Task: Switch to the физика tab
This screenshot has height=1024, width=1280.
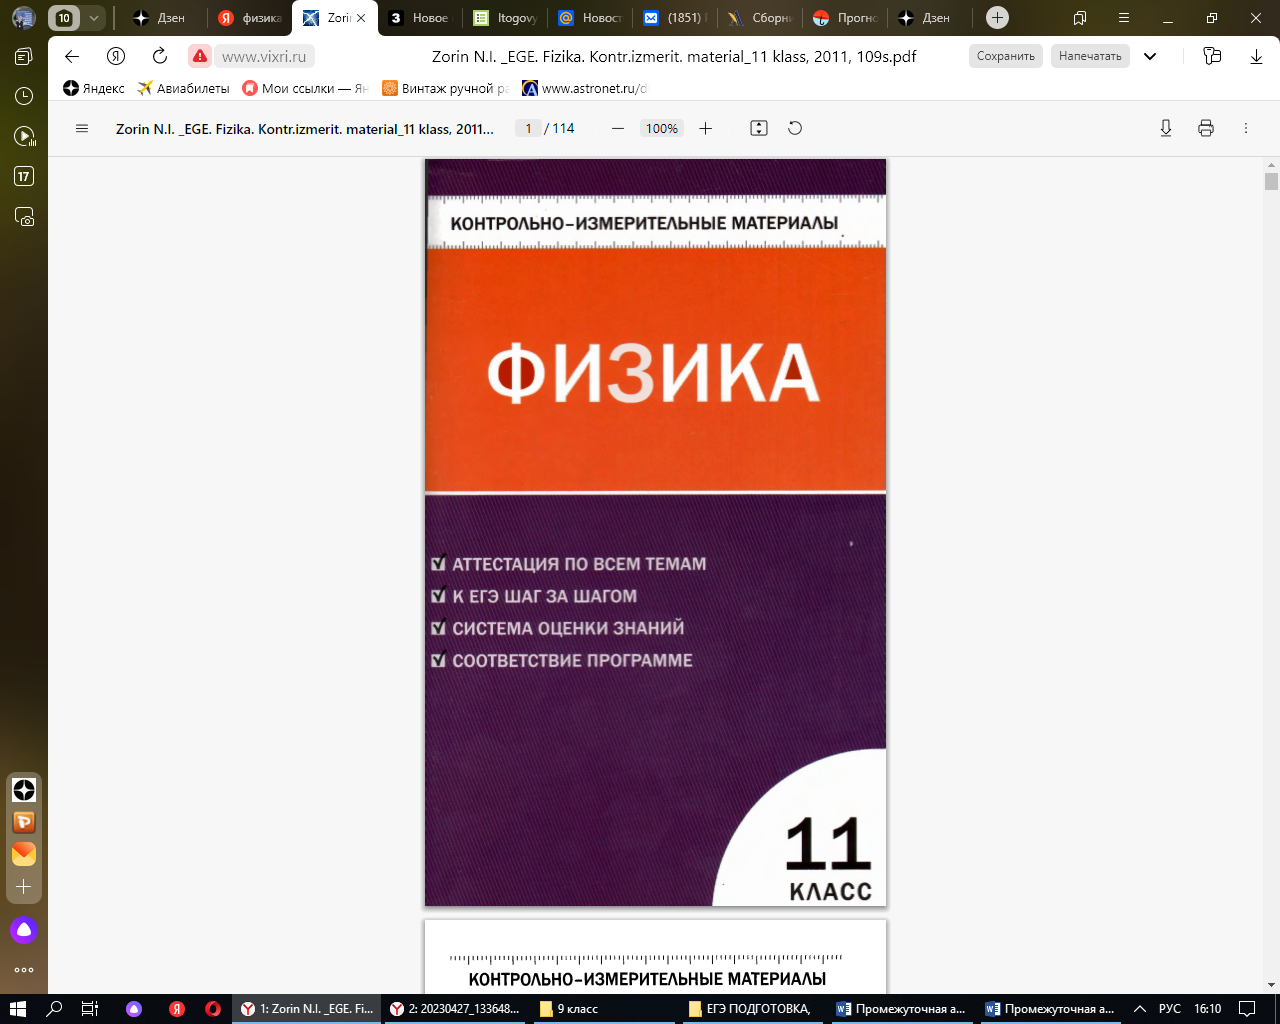Action: (250, 18)
